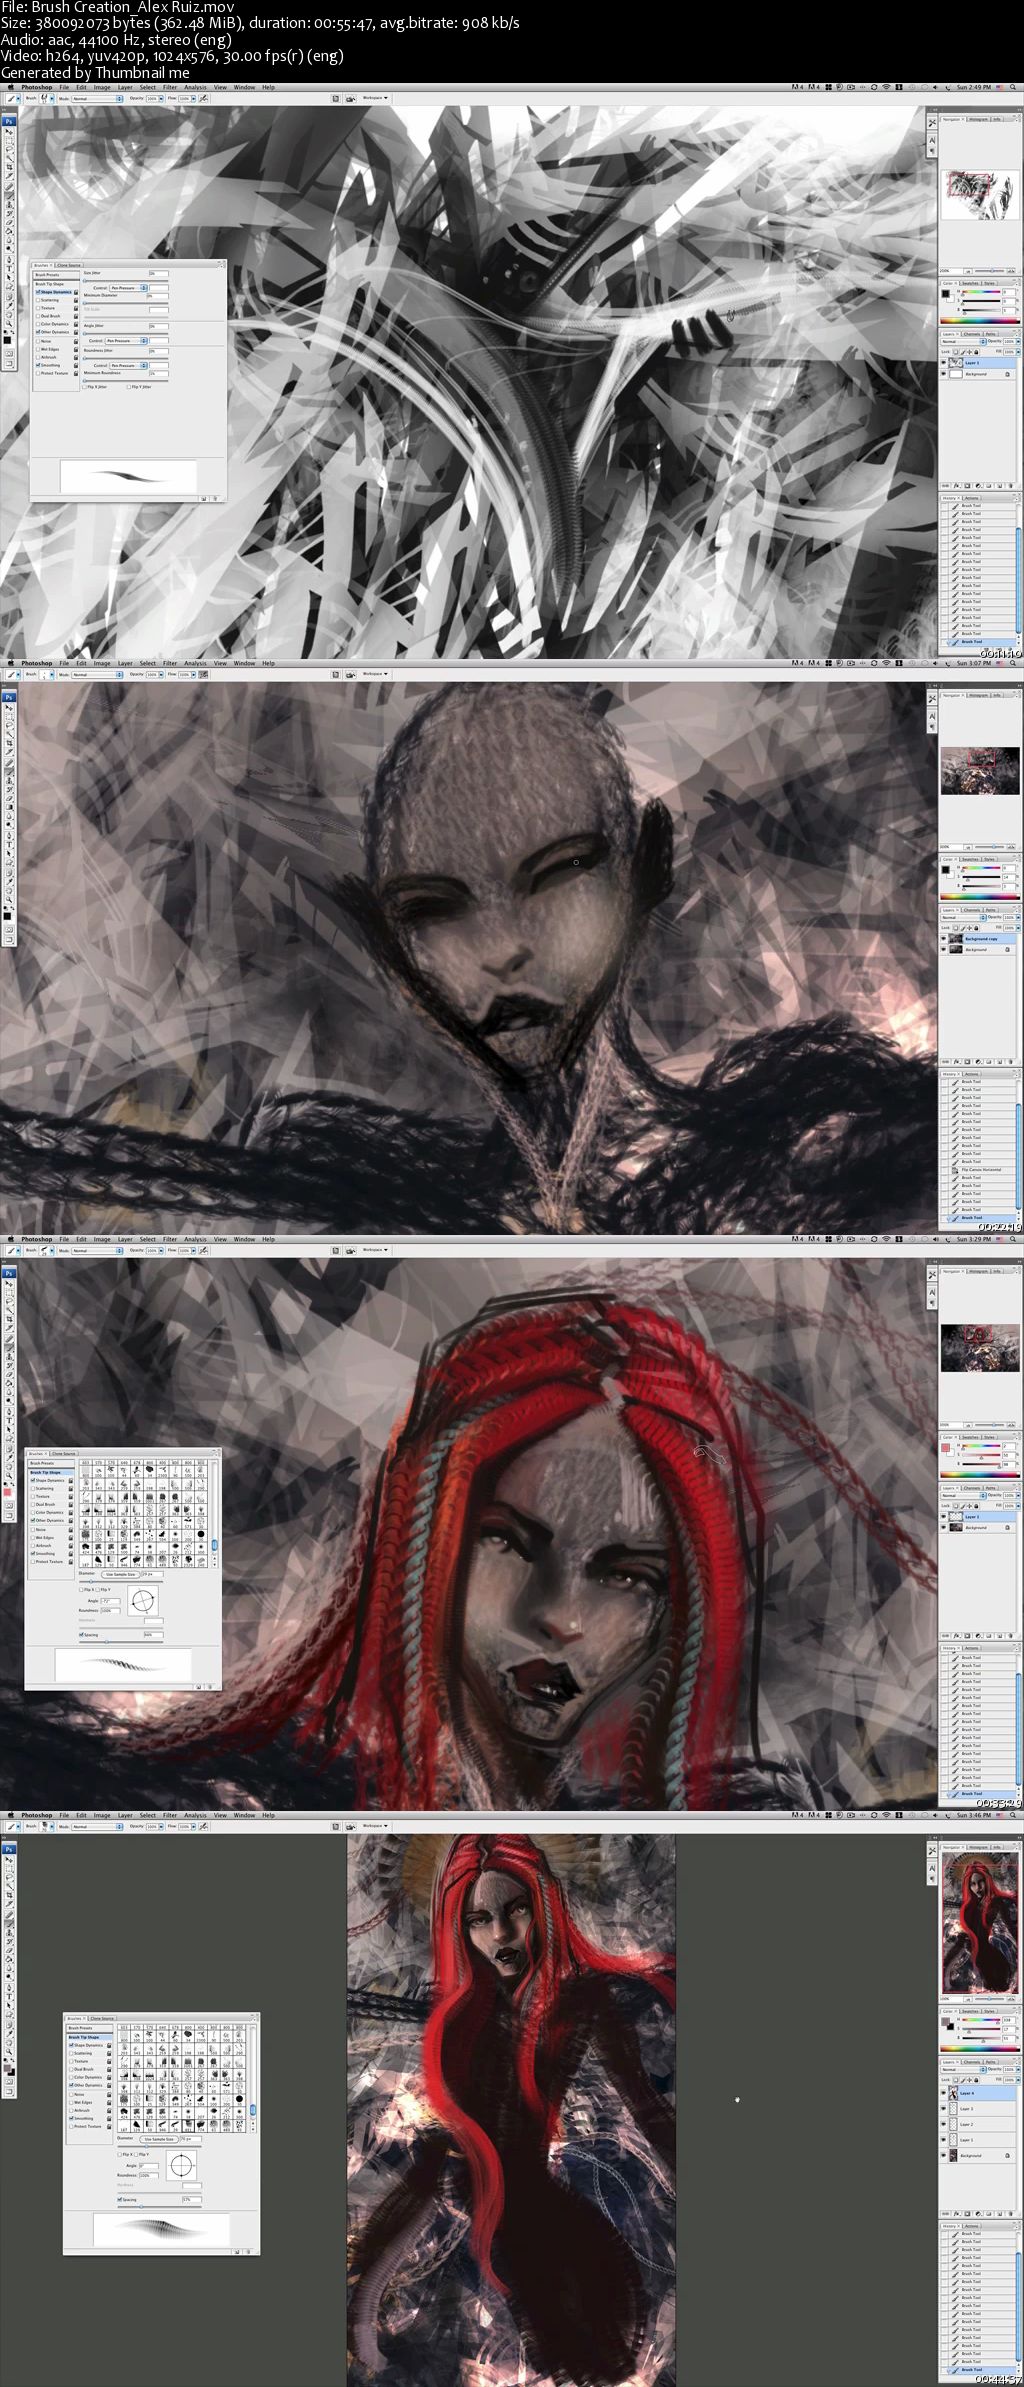Toggle Smoothing checkbox in 2:49 PM Brushes panel
The height and width of the screenshot is (2387, 1024).
point(38,365)
